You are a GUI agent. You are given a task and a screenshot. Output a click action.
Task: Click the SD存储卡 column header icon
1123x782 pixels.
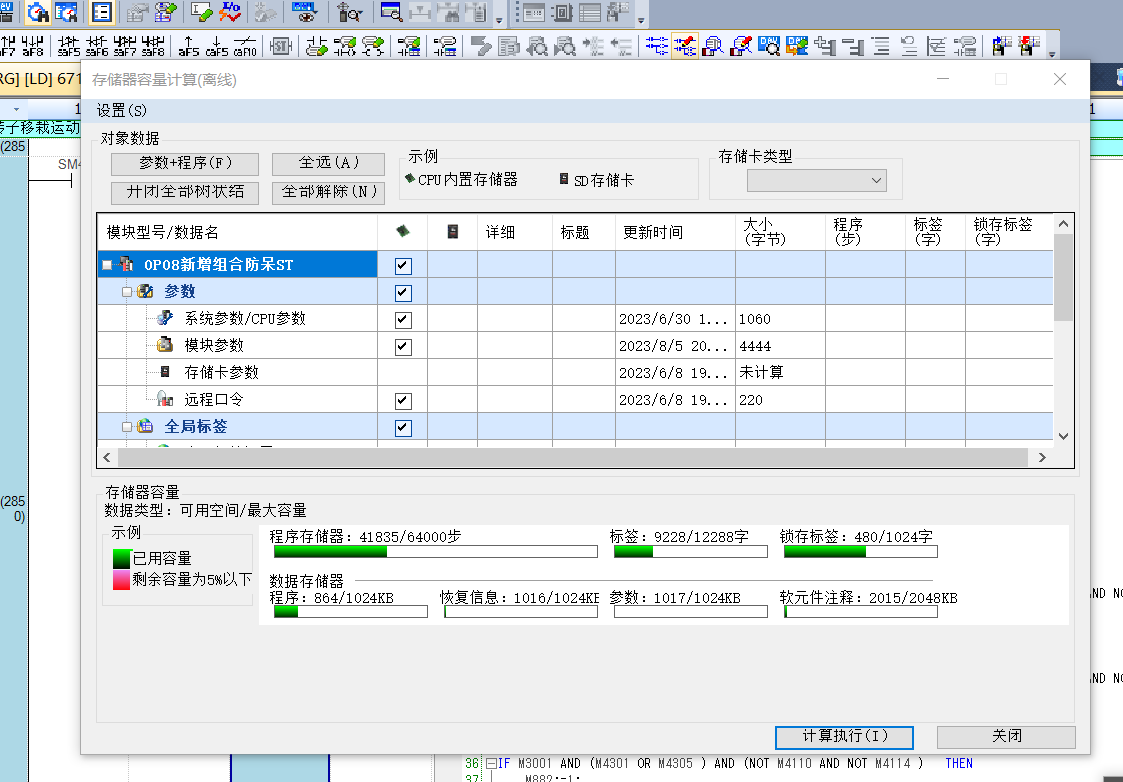[453, 232]
